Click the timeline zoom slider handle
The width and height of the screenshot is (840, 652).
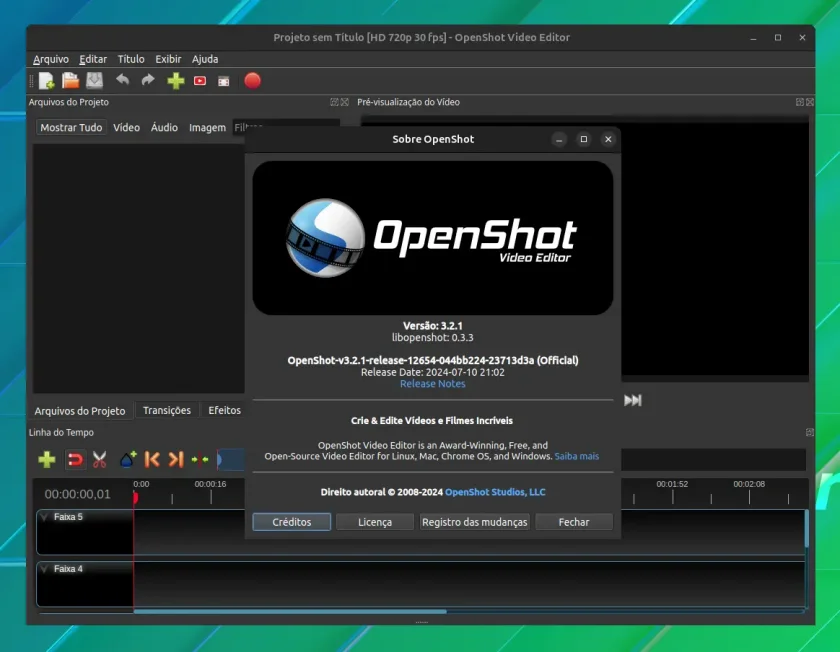click(x=220, y=459)
